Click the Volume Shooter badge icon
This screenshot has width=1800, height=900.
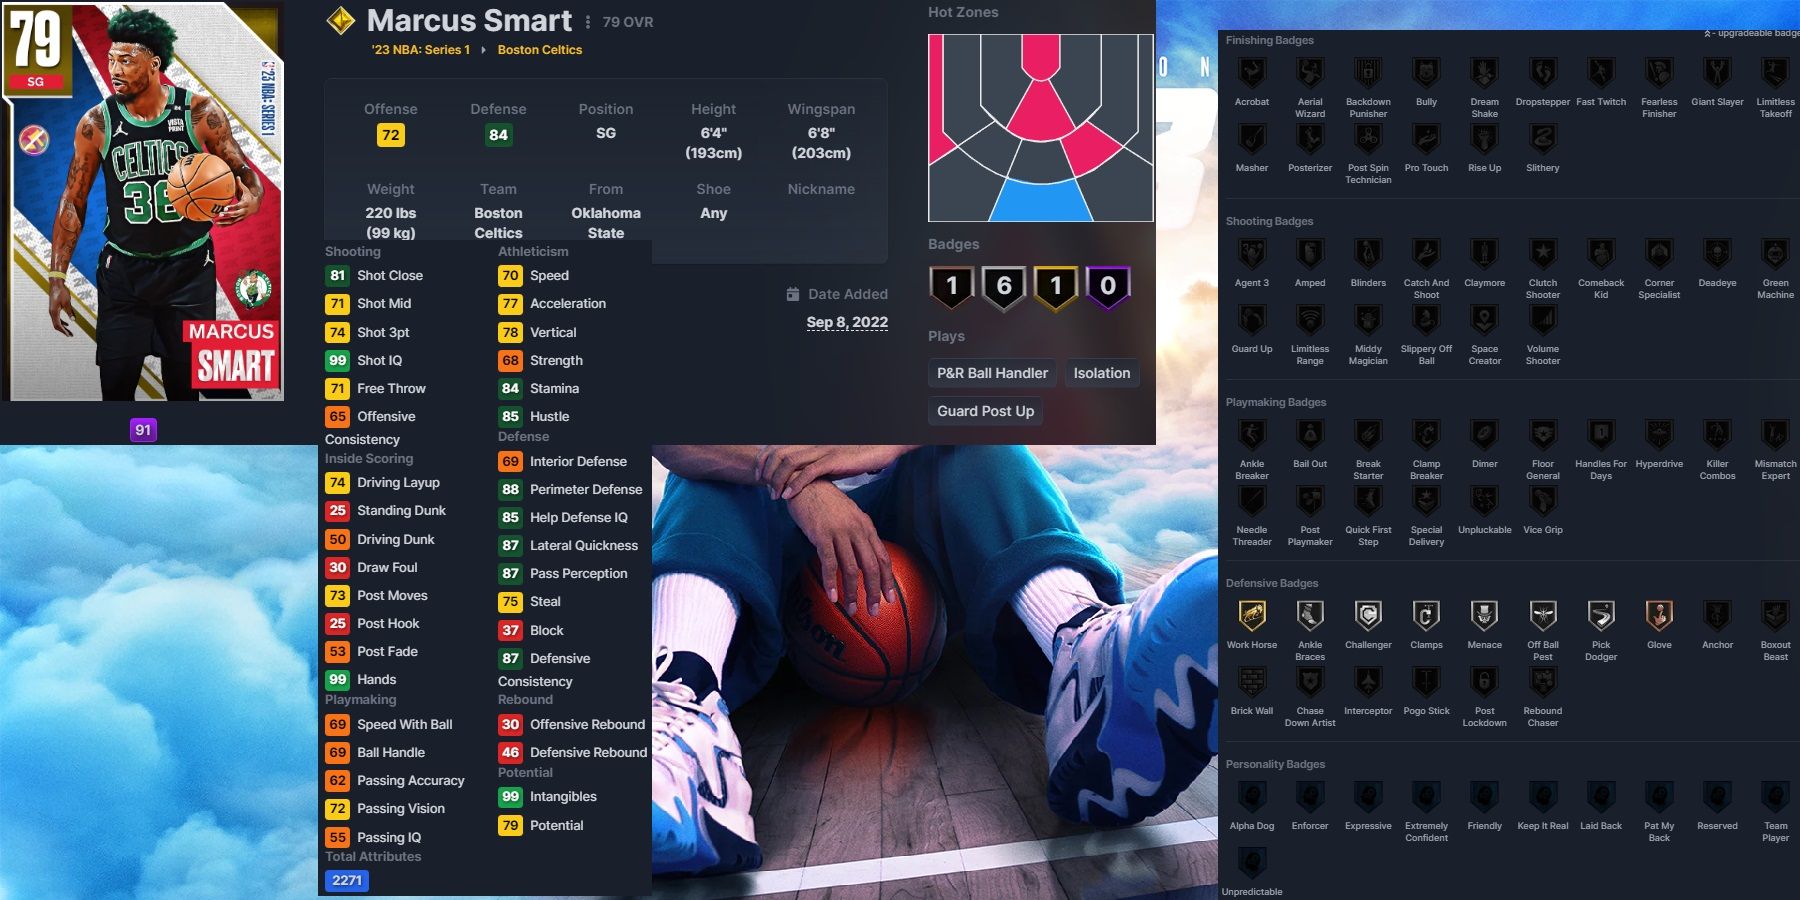pyautogui.click(x=1543, y=319)
